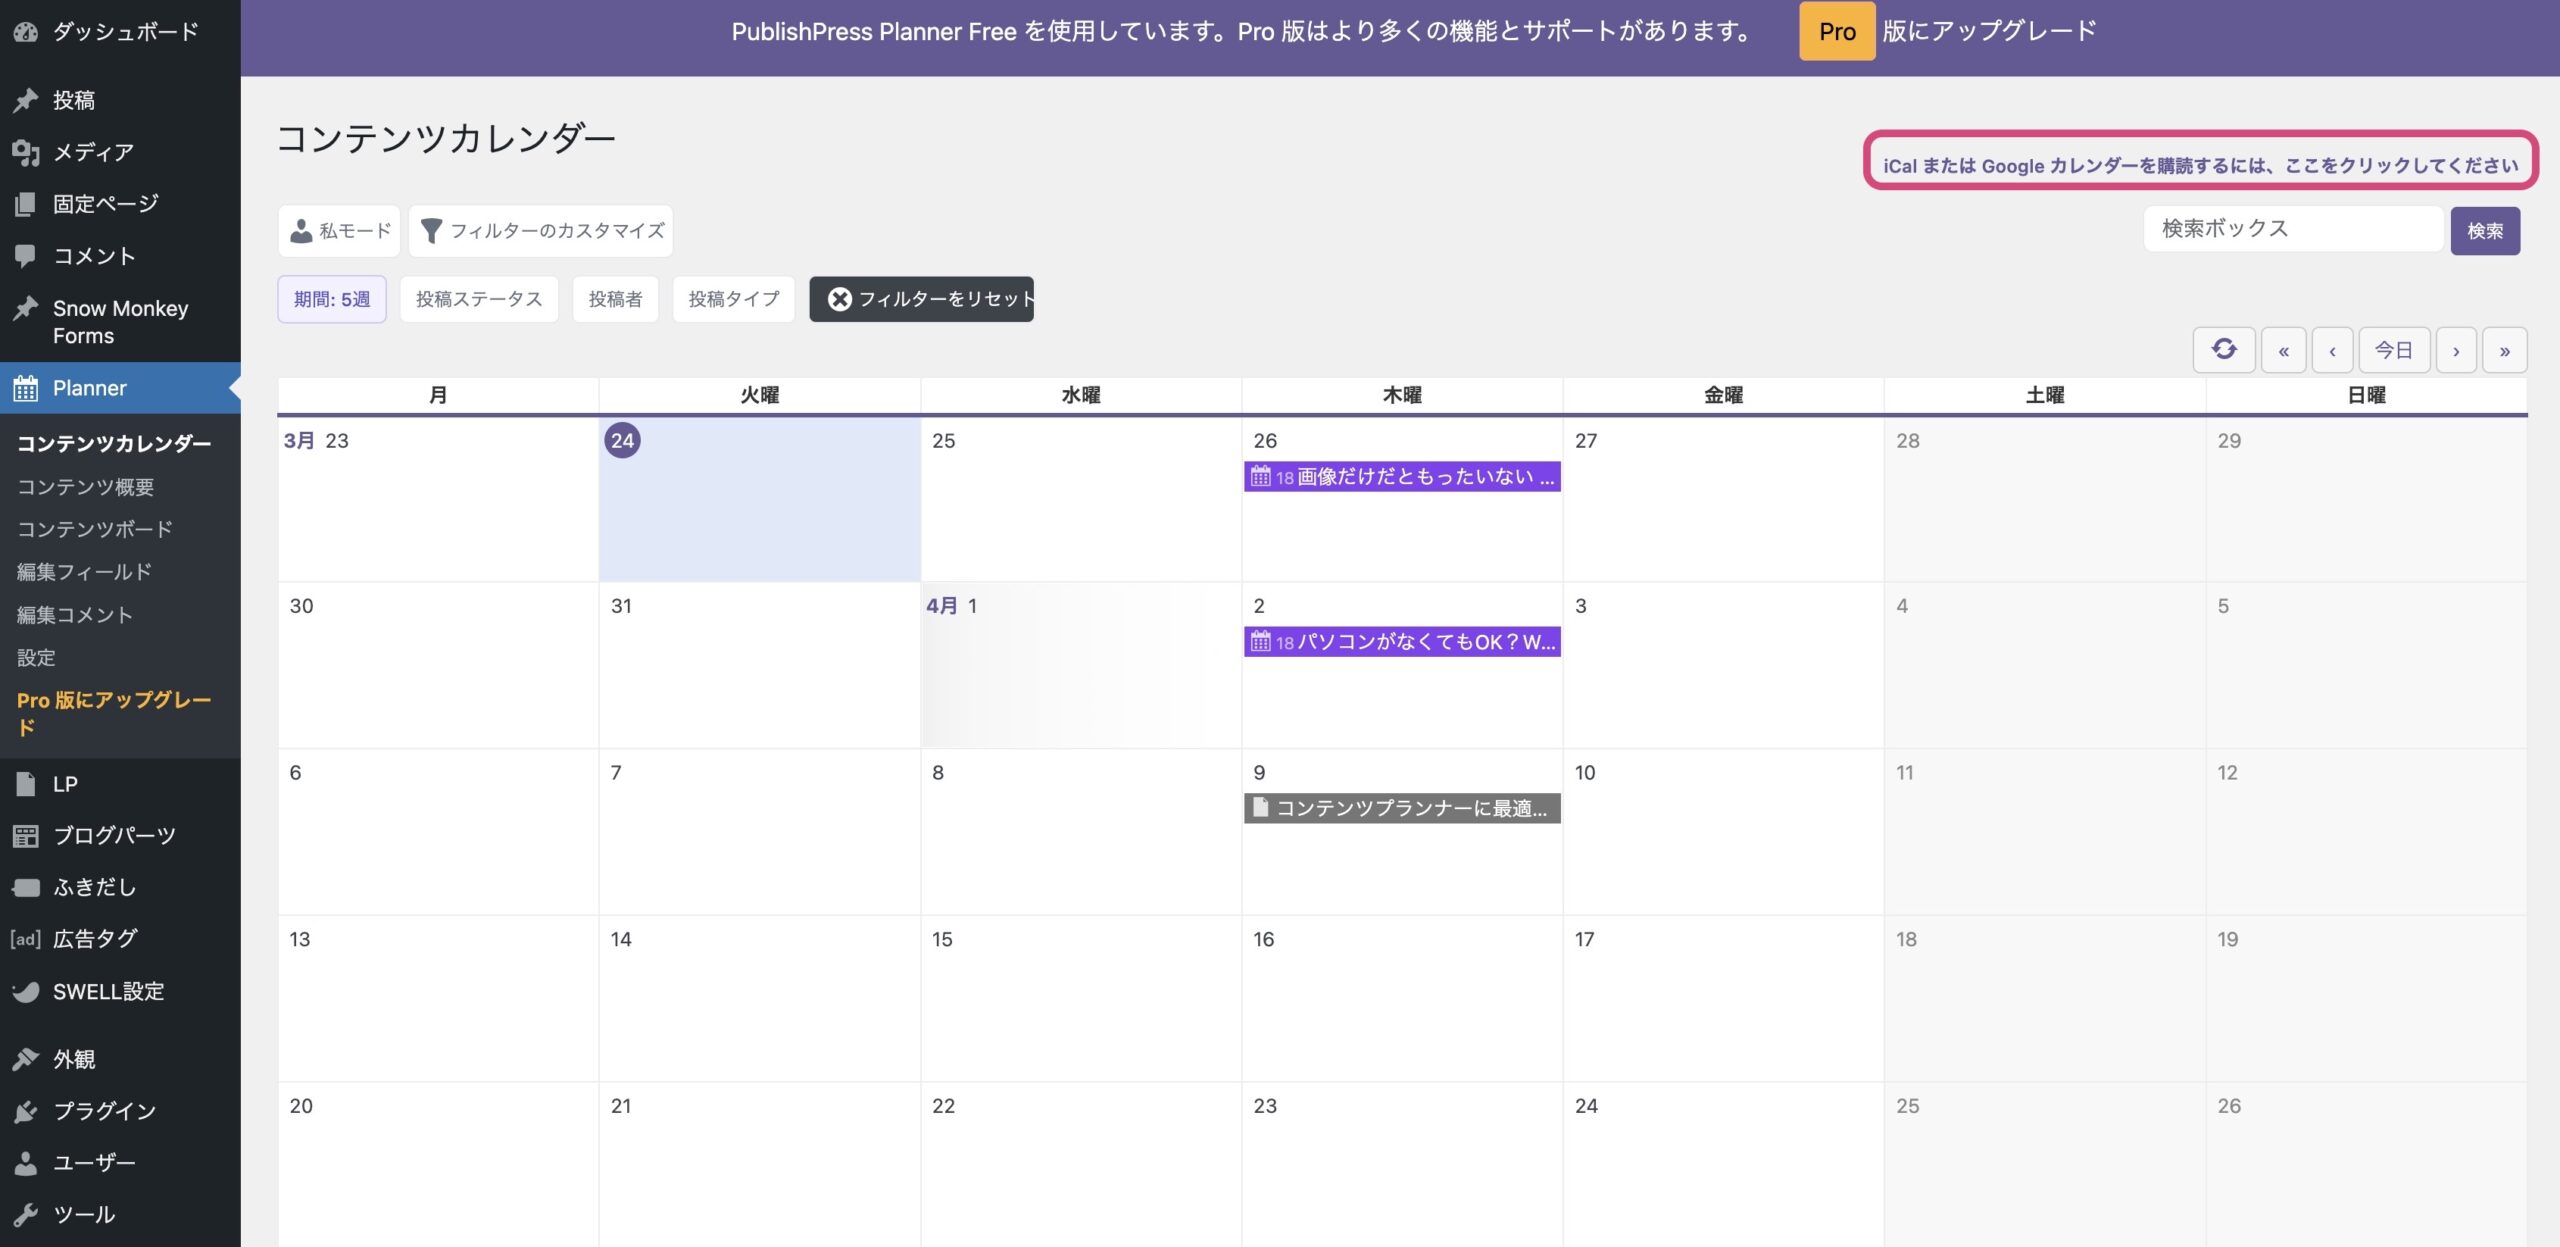2560x1247 pixels.
Task: Click the refresh icon above the calendar
Action: pos(2223,349)
